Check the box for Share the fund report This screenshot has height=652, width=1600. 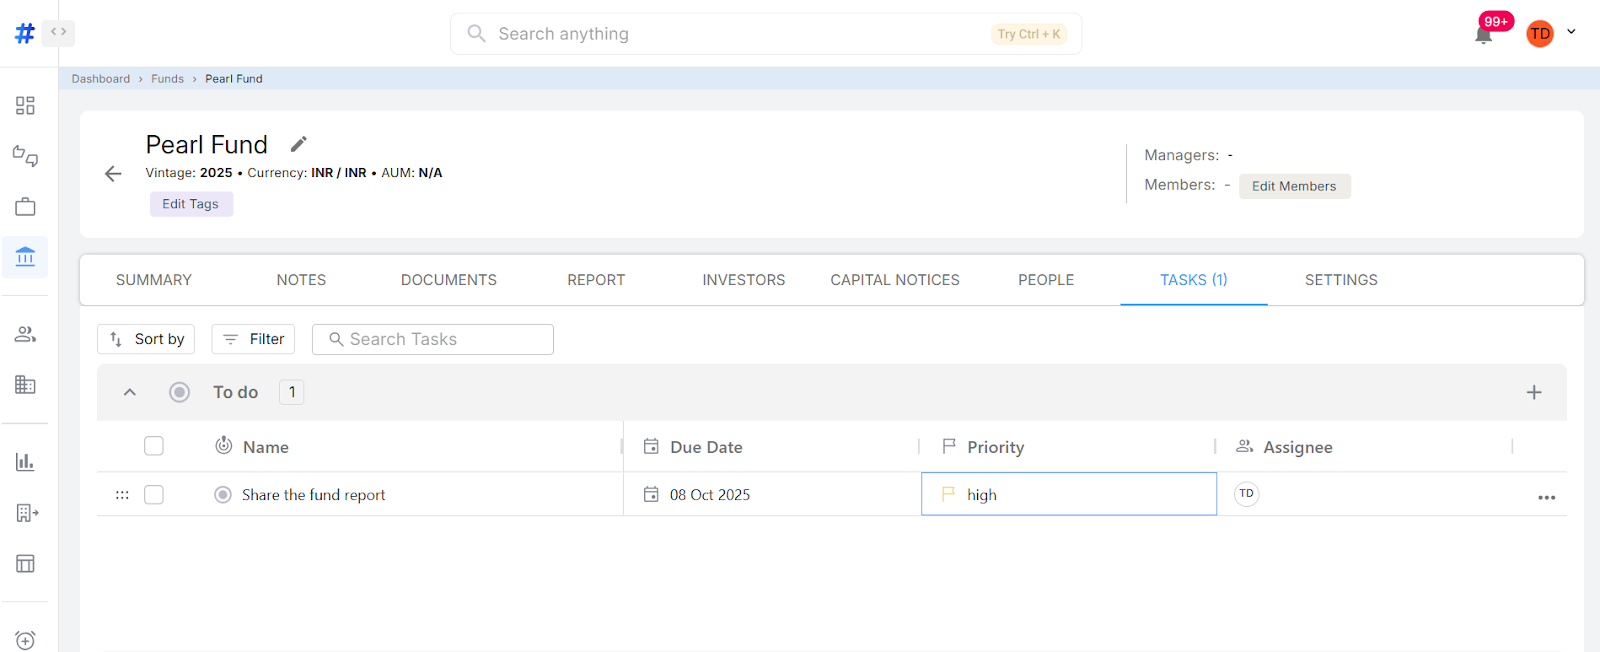click(x=154, y=495)
